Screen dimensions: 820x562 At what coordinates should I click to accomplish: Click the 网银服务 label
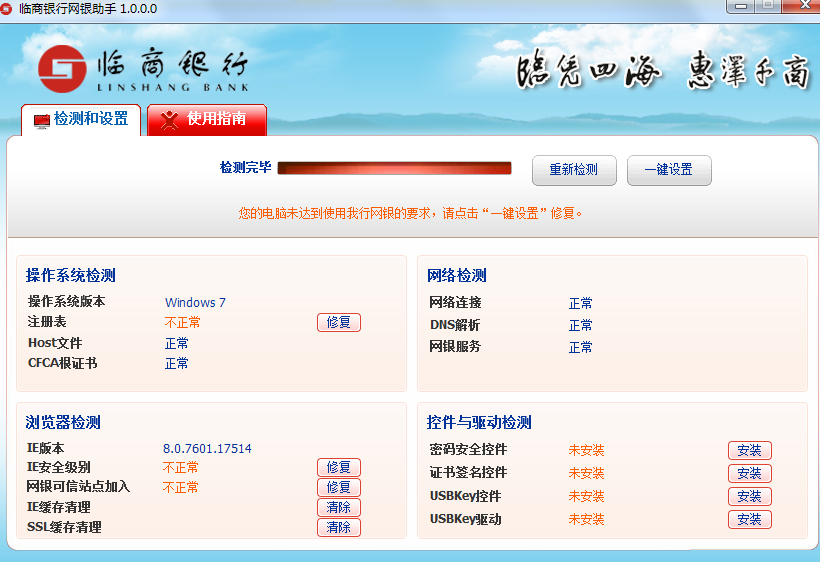pos(455,346)
